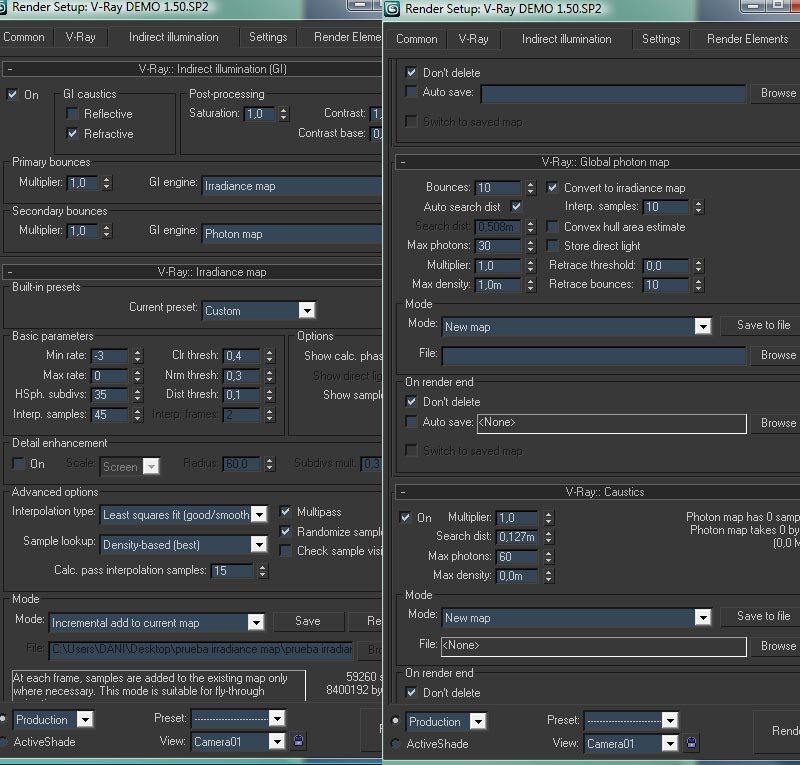Switch to Settings tab in right window

[x=661, y=39]
